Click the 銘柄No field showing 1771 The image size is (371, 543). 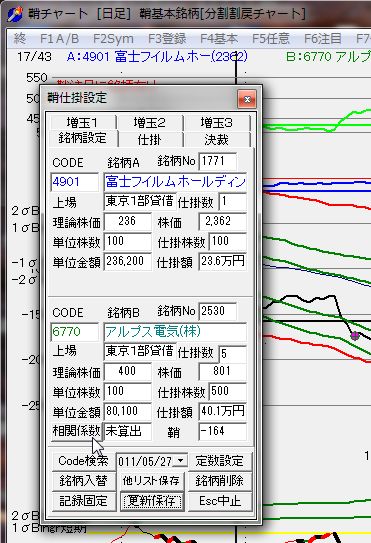[x=218, y=161]
